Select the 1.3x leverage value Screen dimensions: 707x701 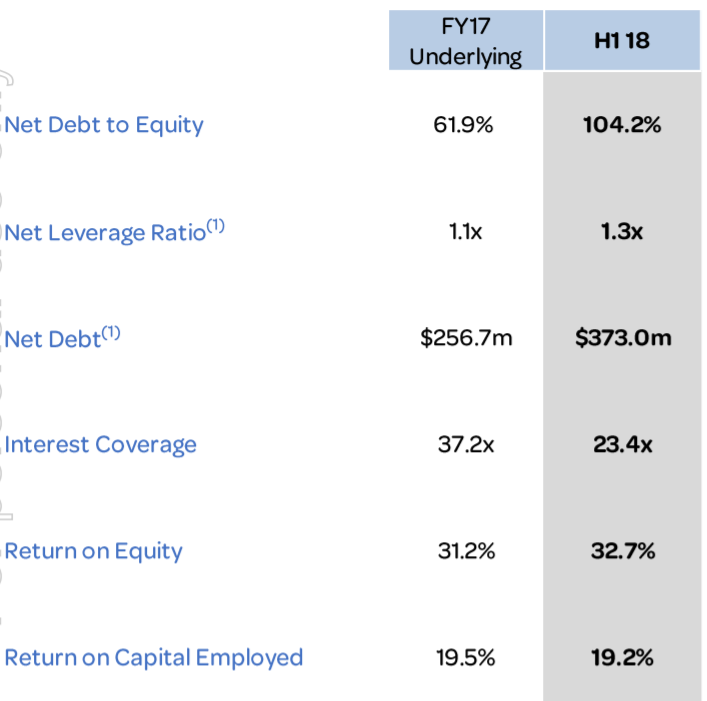[622, 232]
